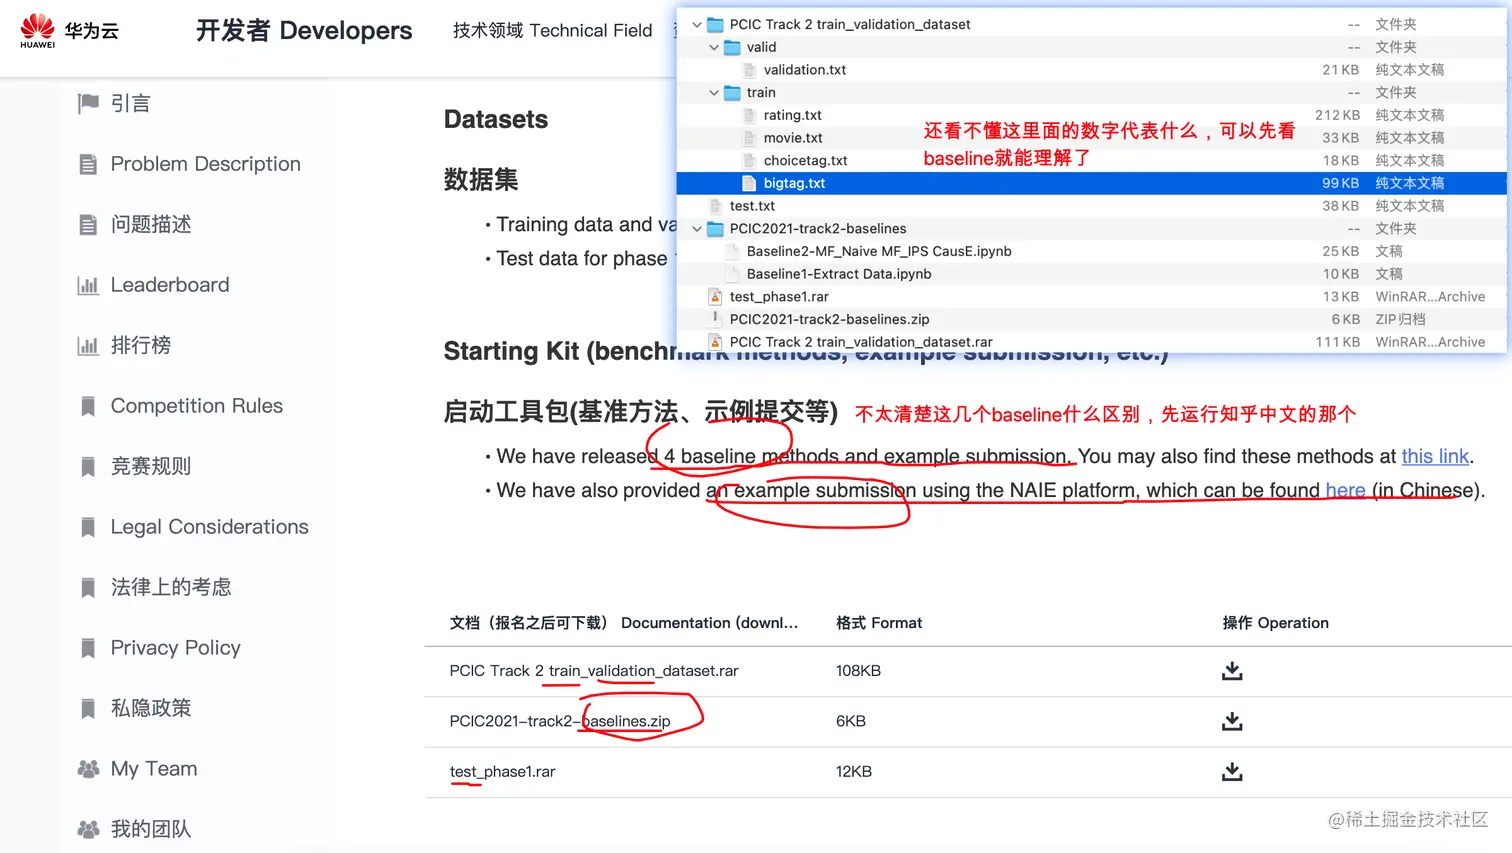Select Baseline1-Extract Data.ipynb
The image size is (1512, 853).
(x=839, y=274)
